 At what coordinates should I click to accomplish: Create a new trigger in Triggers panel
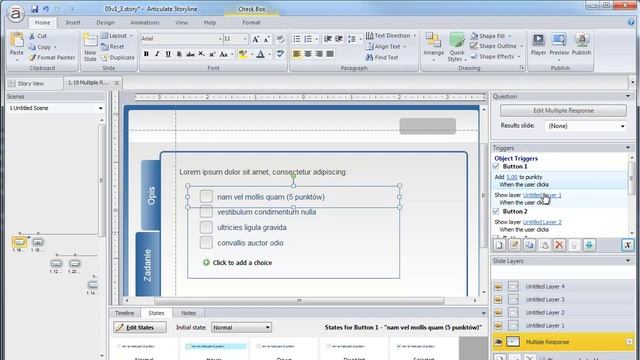[x=500, y=245]
